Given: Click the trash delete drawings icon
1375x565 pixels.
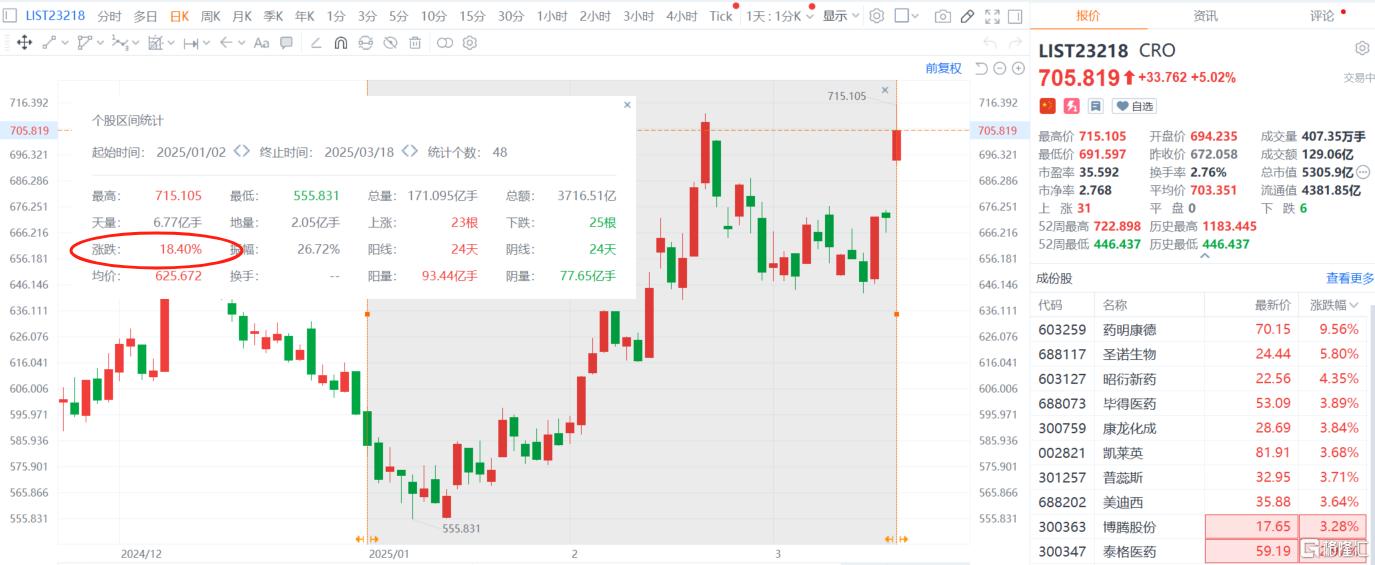Looking at the screenshot, I should click(x=415, y=43).
